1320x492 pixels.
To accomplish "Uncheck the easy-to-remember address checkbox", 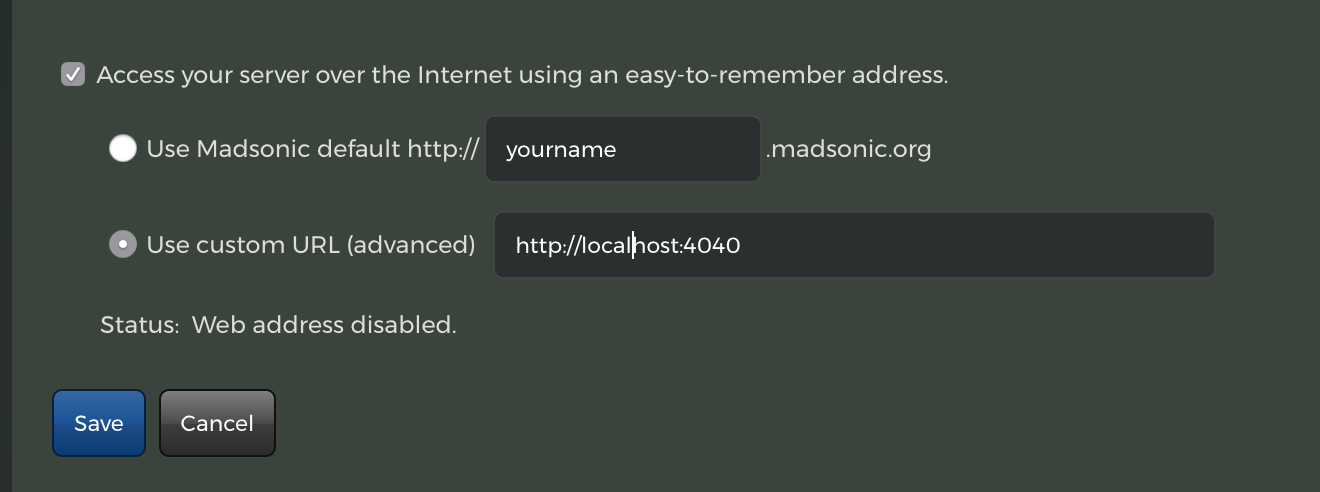I will pos(73,75).
